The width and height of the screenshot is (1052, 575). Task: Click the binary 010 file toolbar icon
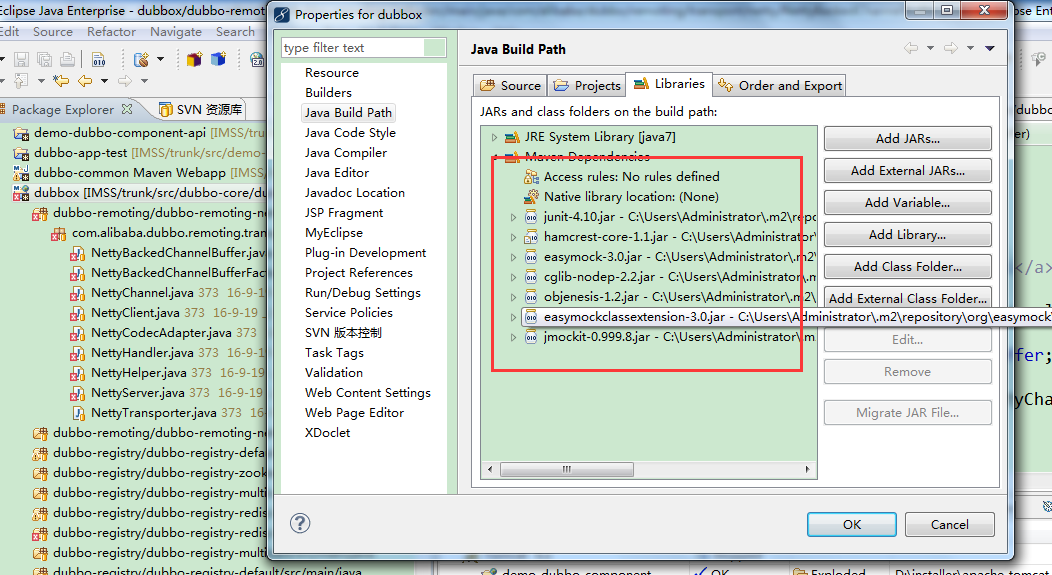(x=99, y=60)
